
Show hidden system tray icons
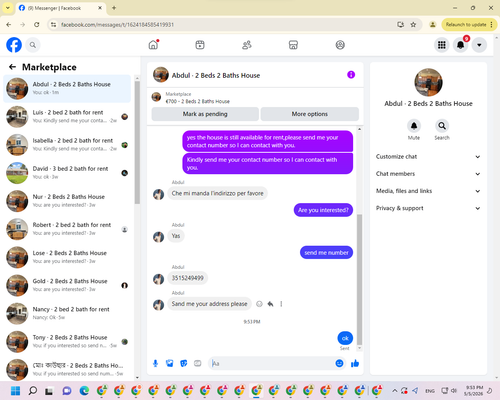(x=394, y=390)
